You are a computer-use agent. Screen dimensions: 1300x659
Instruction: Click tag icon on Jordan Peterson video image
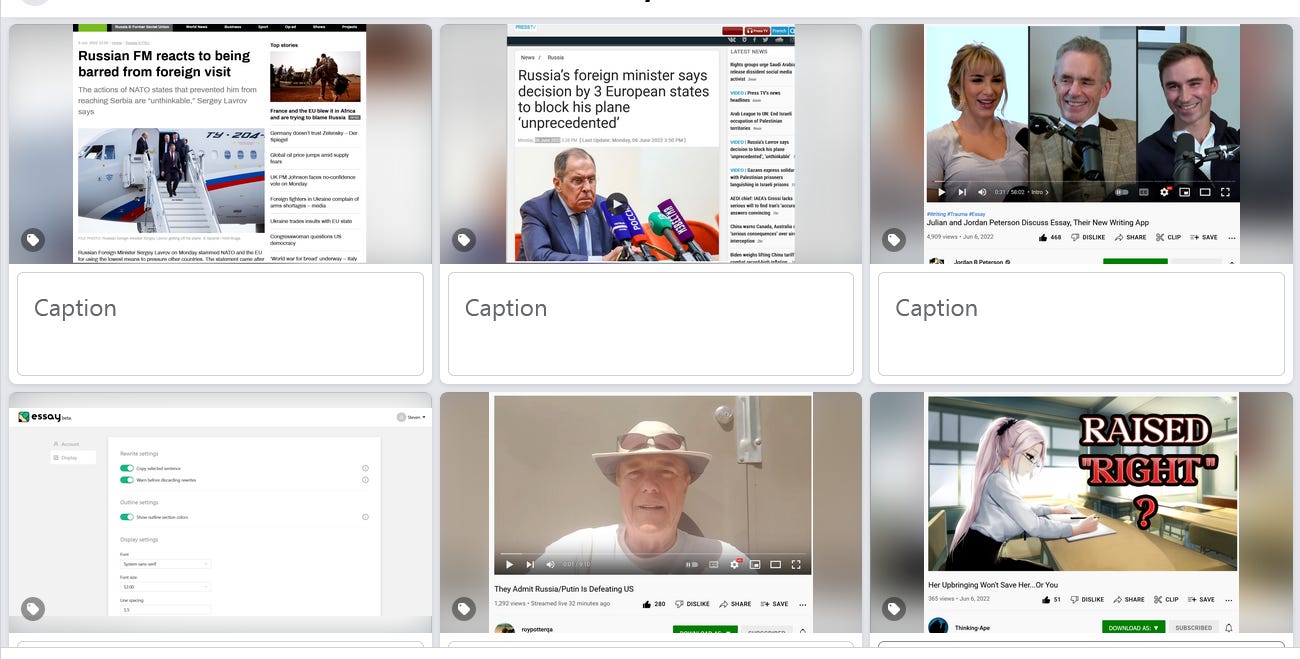click(893, 240)
